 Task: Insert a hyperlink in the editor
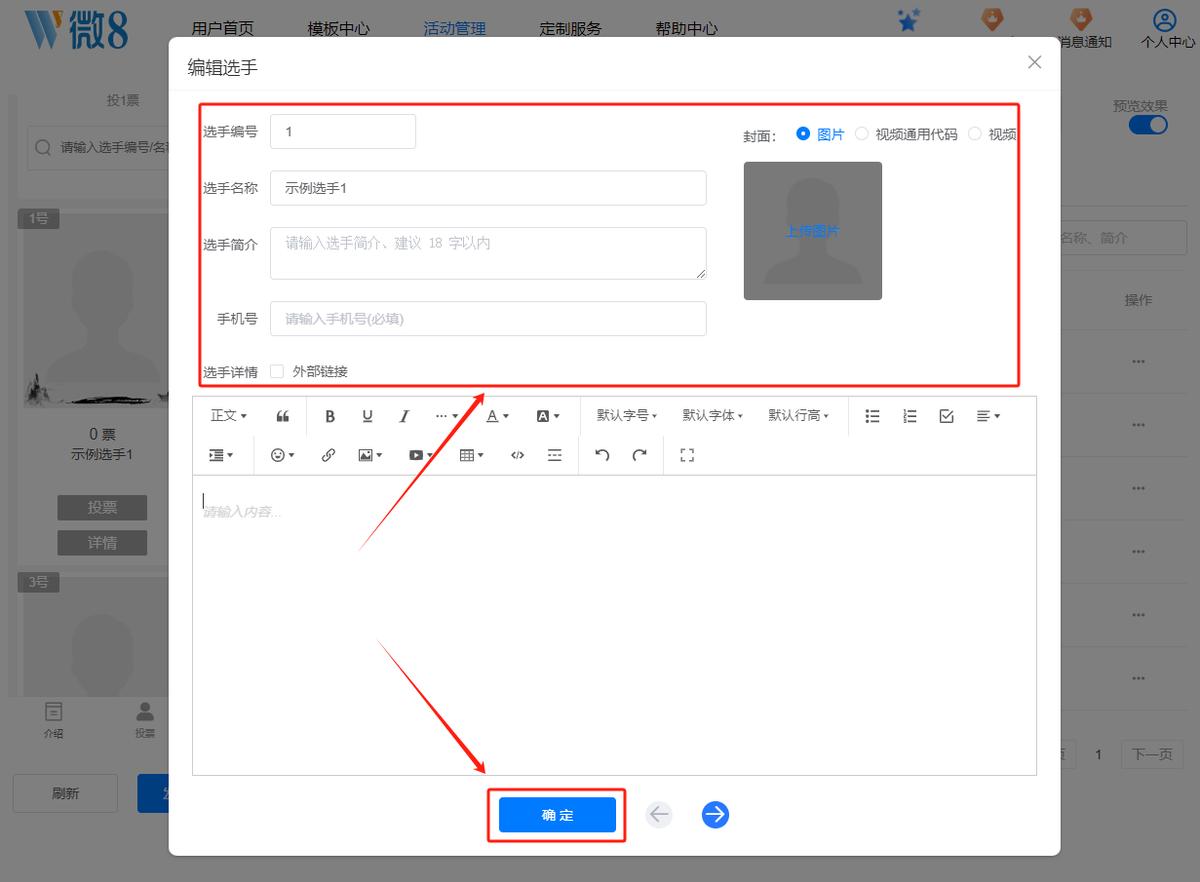click(328, 455)
